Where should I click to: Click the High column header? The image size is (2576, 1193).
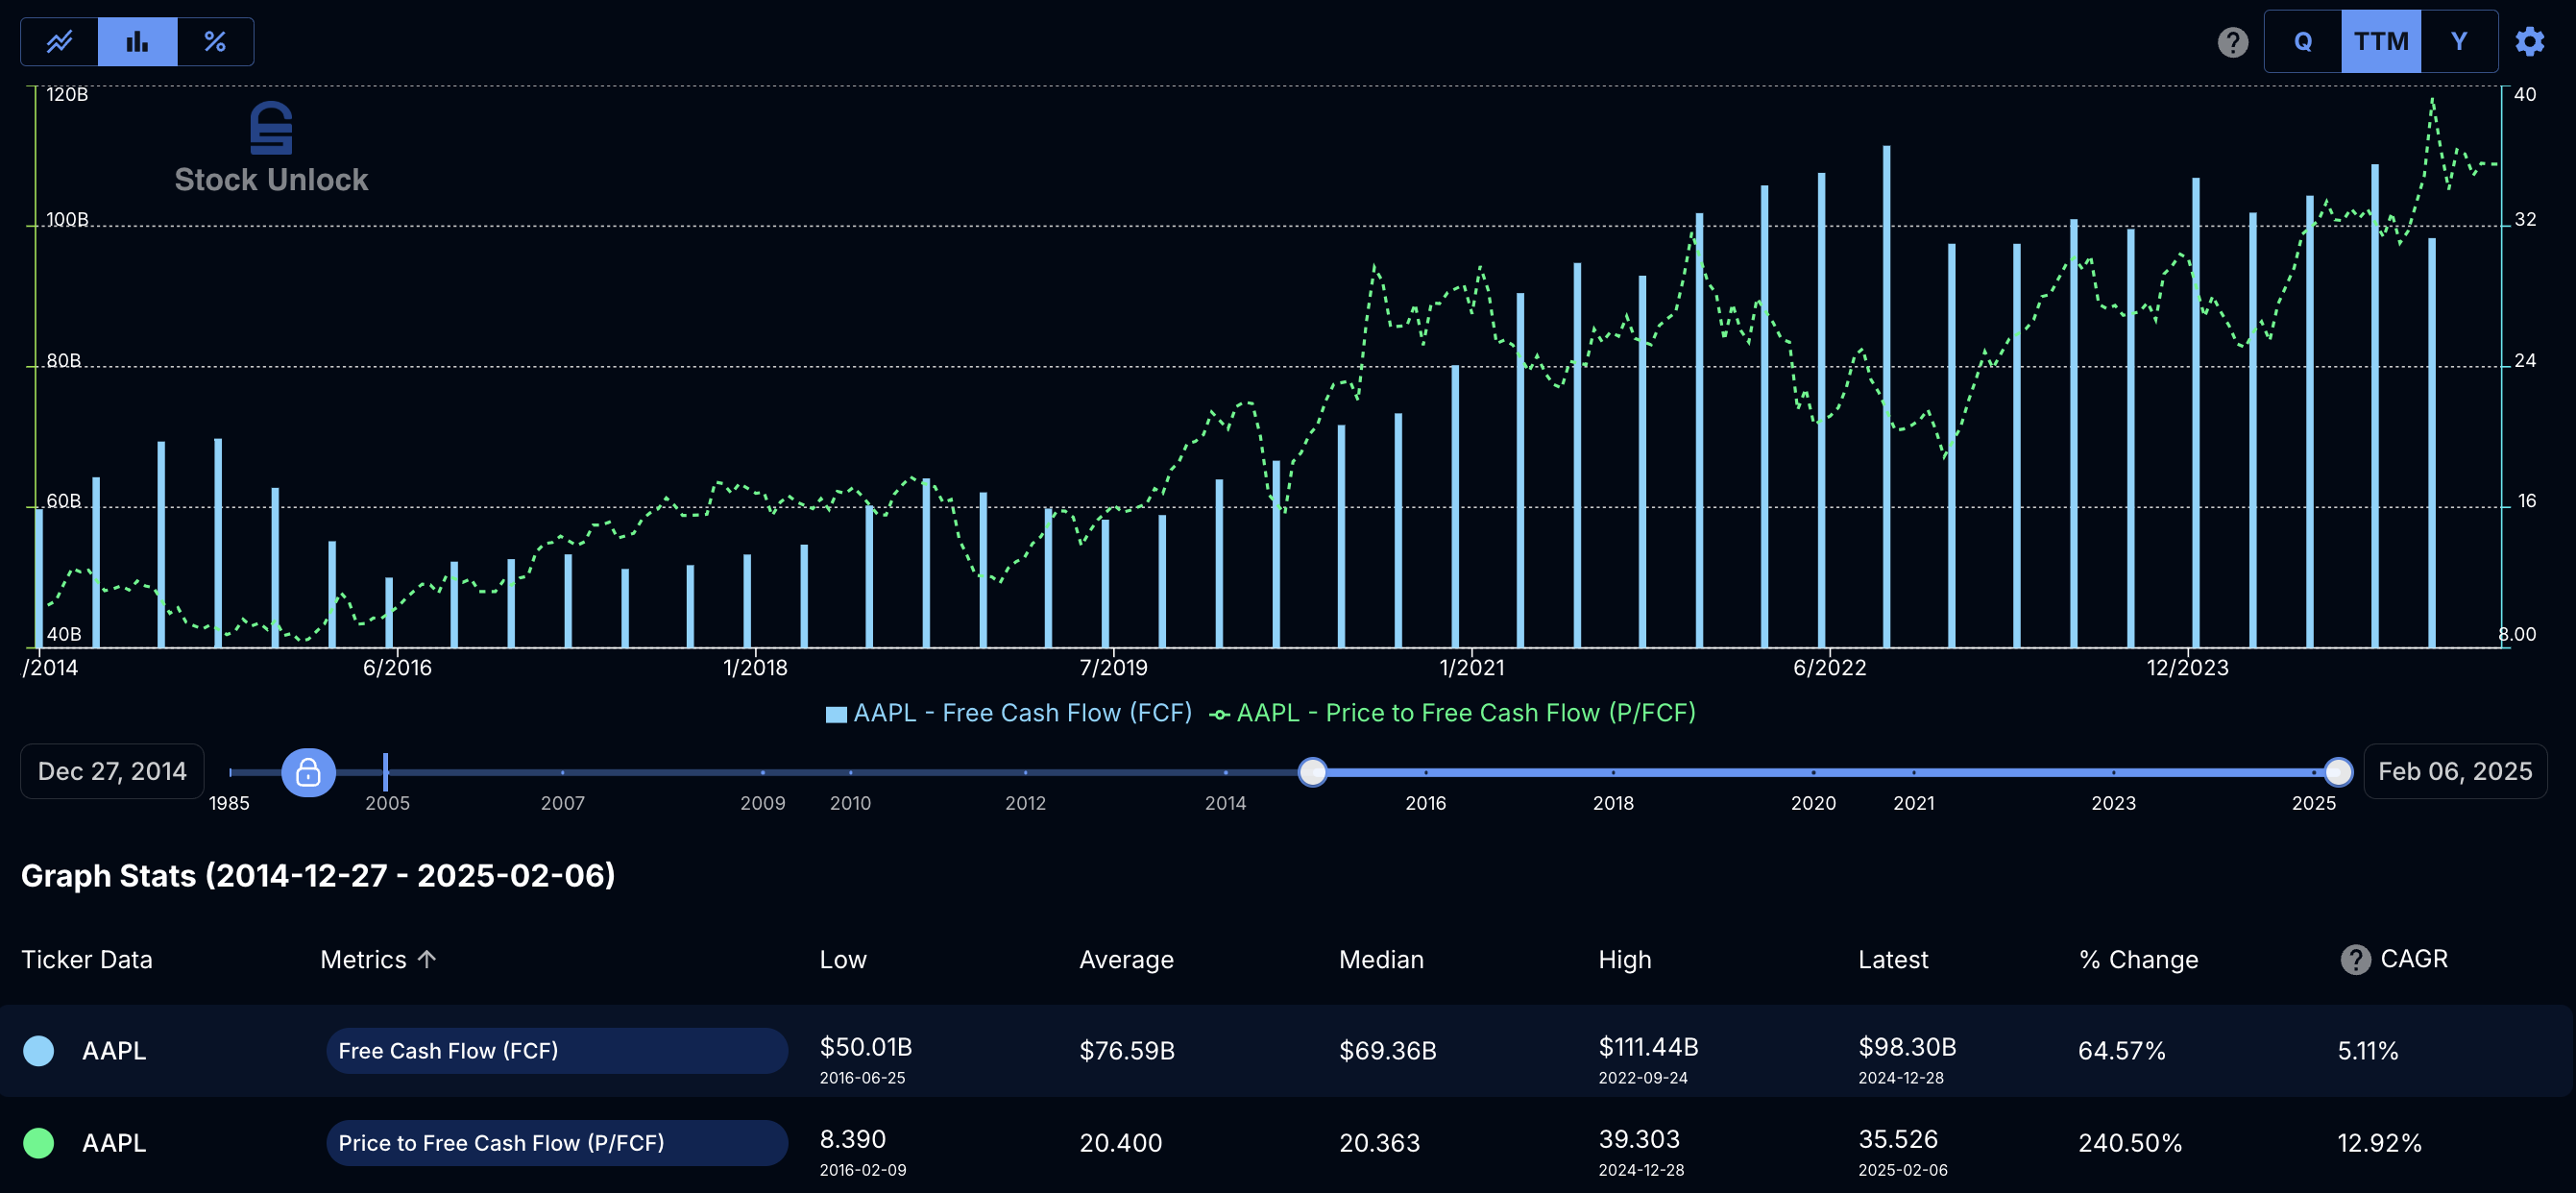click(1625, 959)
